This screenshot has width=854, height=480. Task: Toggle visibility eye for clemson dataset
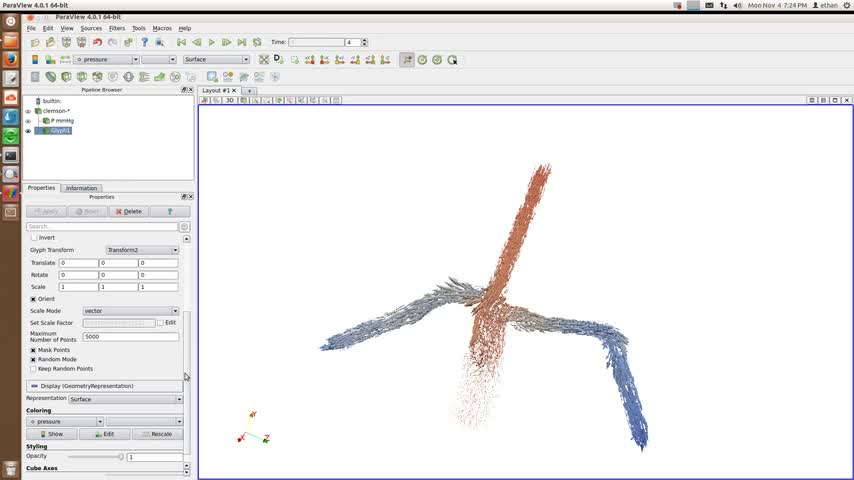tap(28, 111)
